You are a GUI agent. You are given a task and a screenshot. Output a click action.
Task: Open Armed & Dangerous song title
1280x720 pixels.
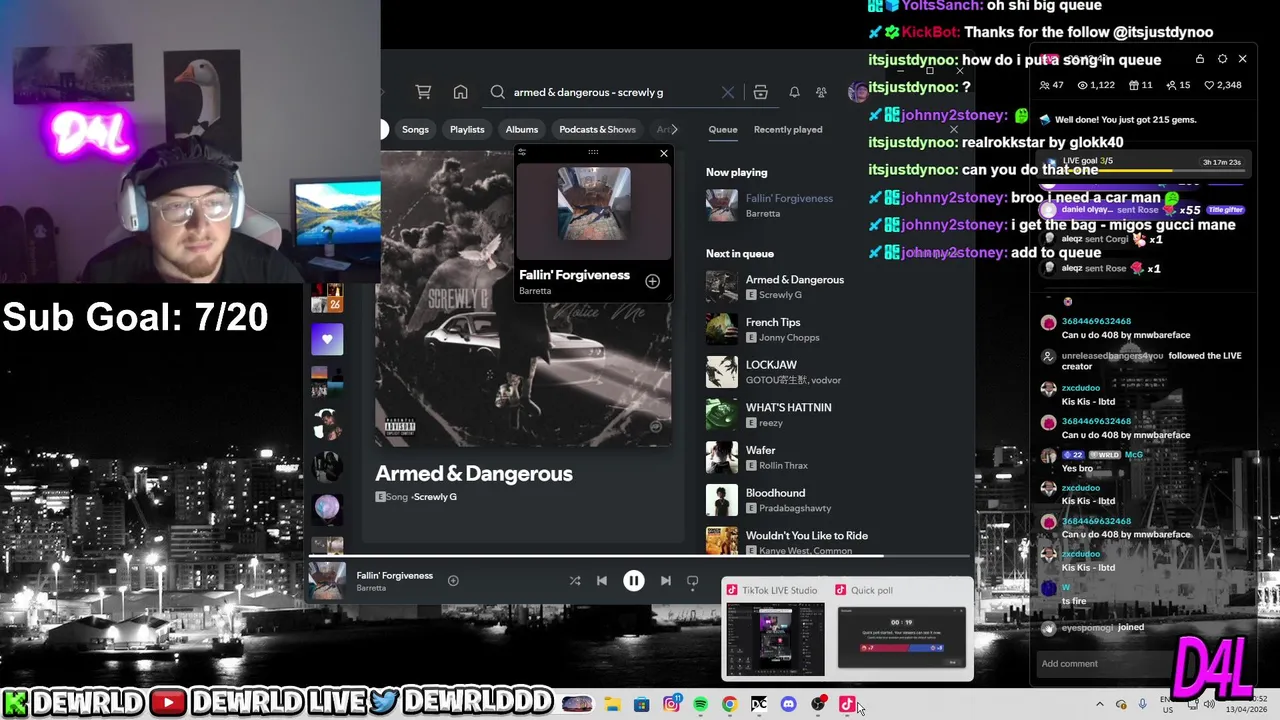pyautogui.click(x=474, y=474)
